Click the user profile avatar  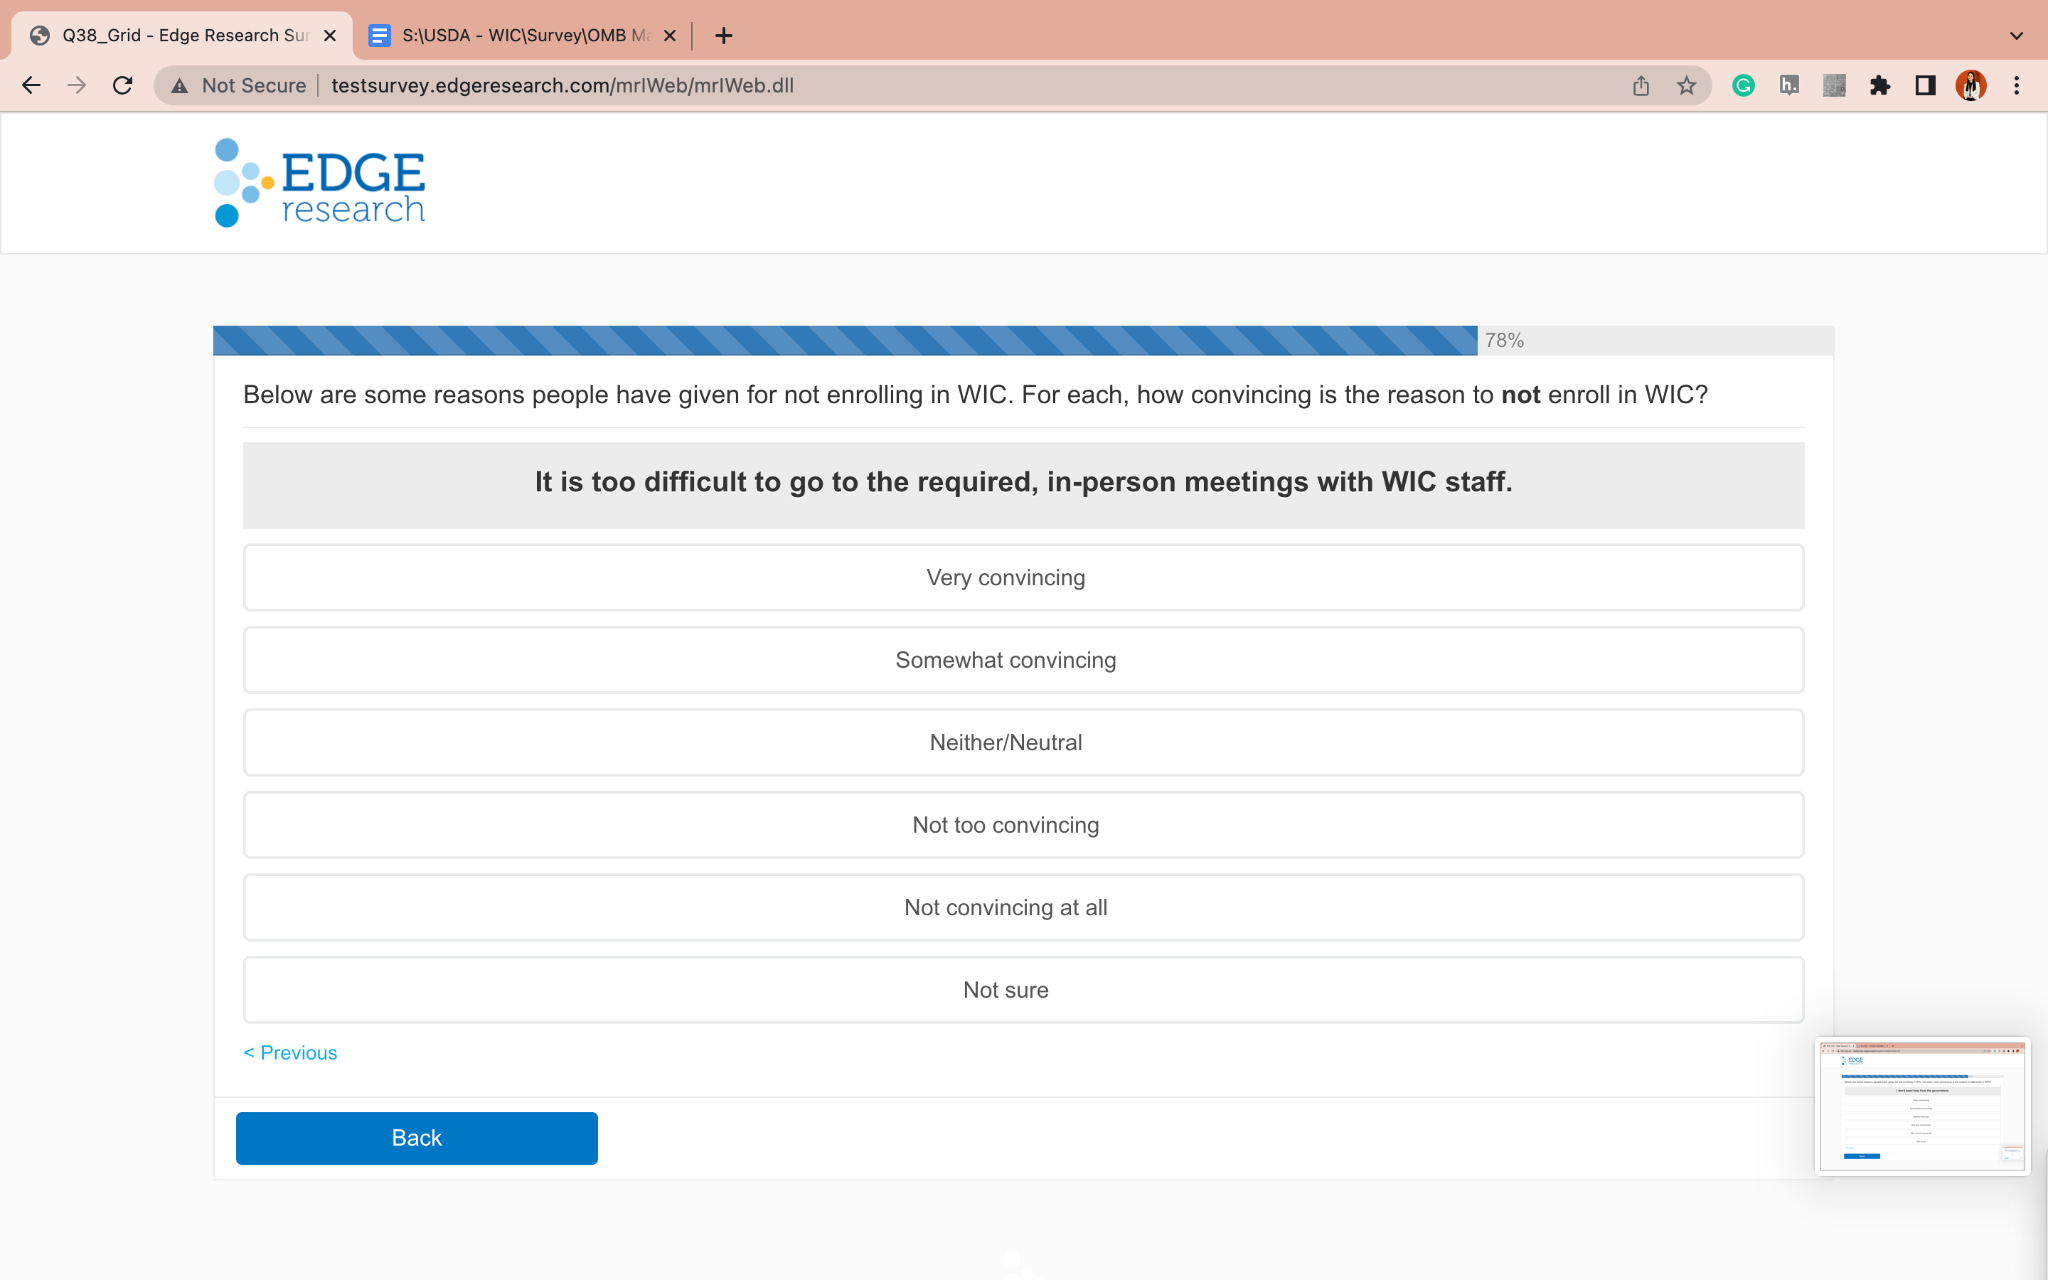(1971, 85)
